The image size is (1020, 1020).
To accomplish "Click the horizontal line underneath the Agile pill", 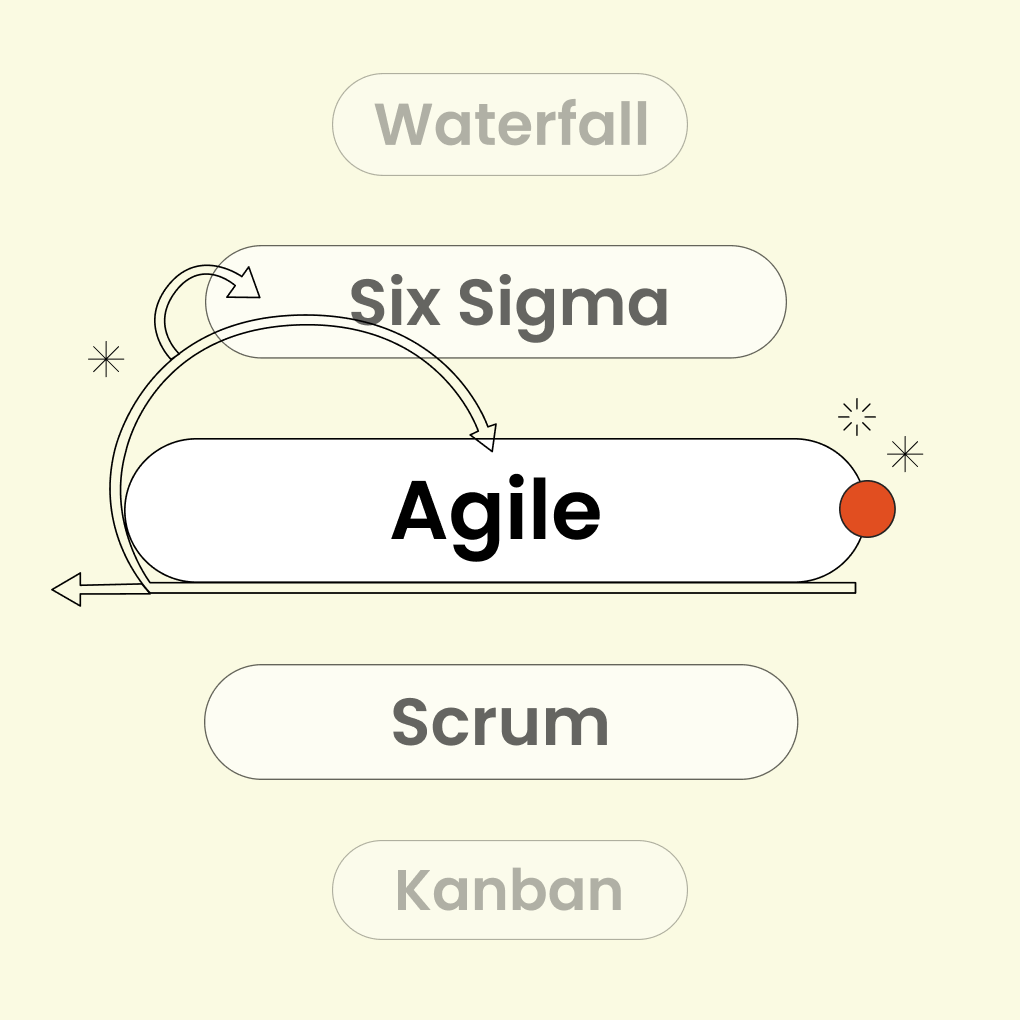I will (x=500, y=588).
